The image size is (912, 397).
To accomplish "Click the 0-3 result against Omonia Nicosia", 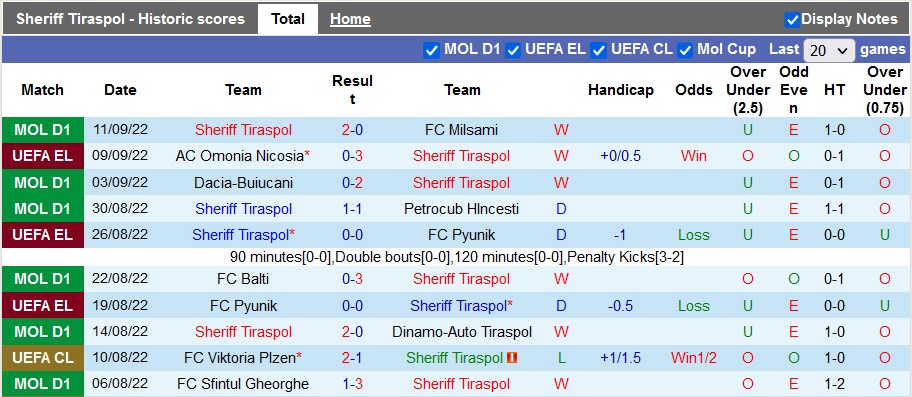I will [352, 156].
